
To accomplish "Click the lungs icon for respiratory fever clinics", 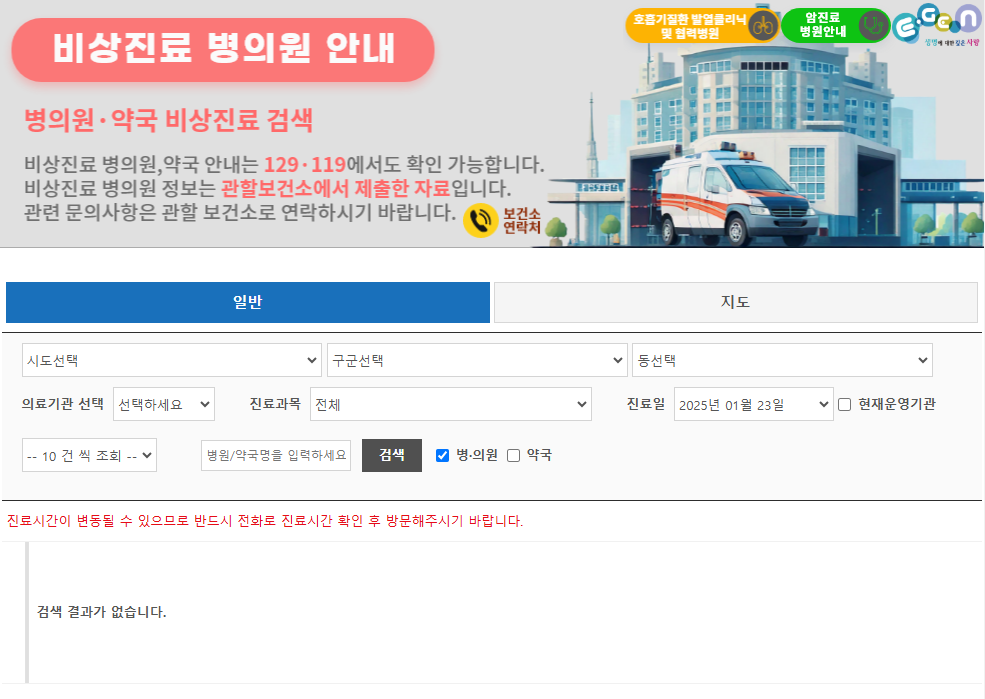I will (763, 26).
